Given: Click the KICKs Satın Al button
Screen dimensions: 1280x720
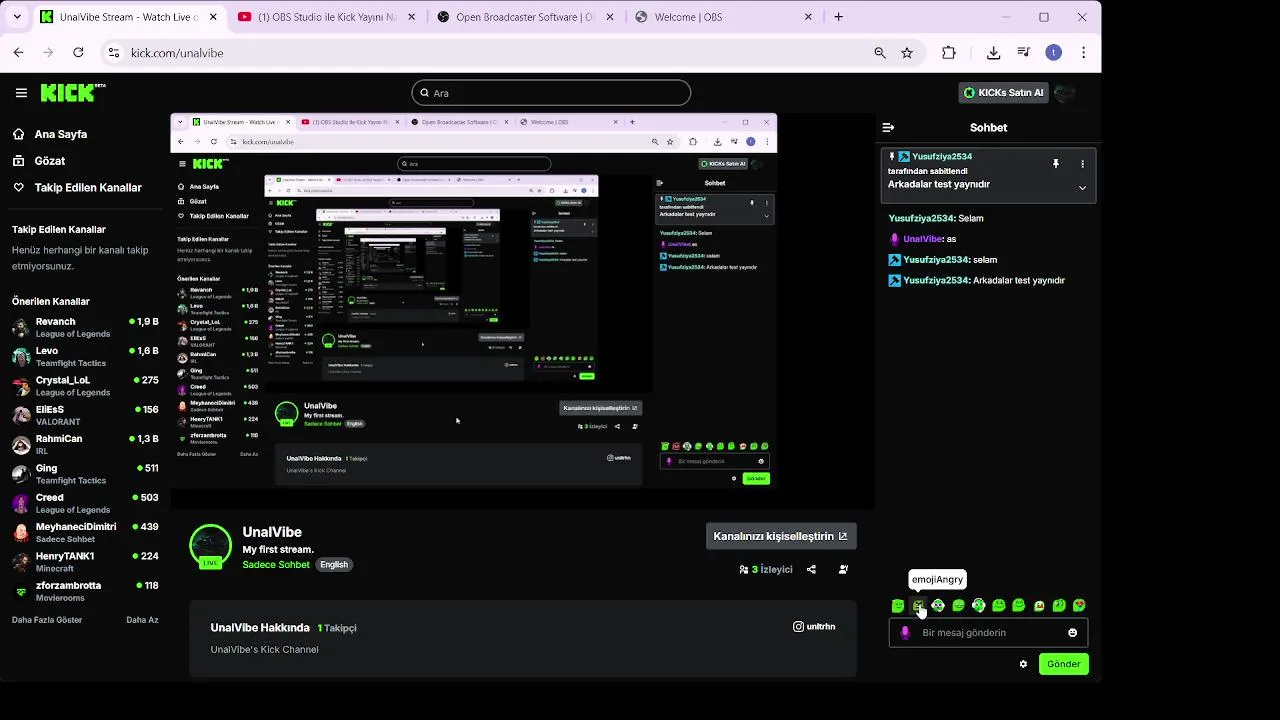Looking at the screenshot, I should [x=1003, y=93].
